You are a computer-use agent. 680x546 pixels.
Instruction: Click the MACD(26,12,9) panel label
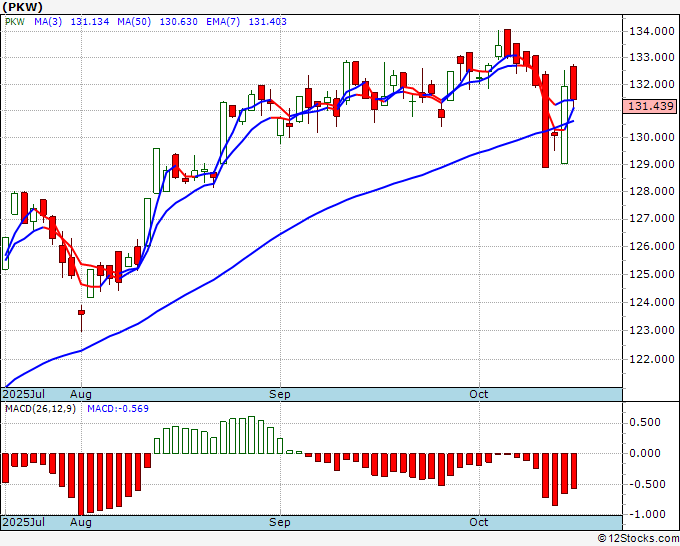click(40, 409)
